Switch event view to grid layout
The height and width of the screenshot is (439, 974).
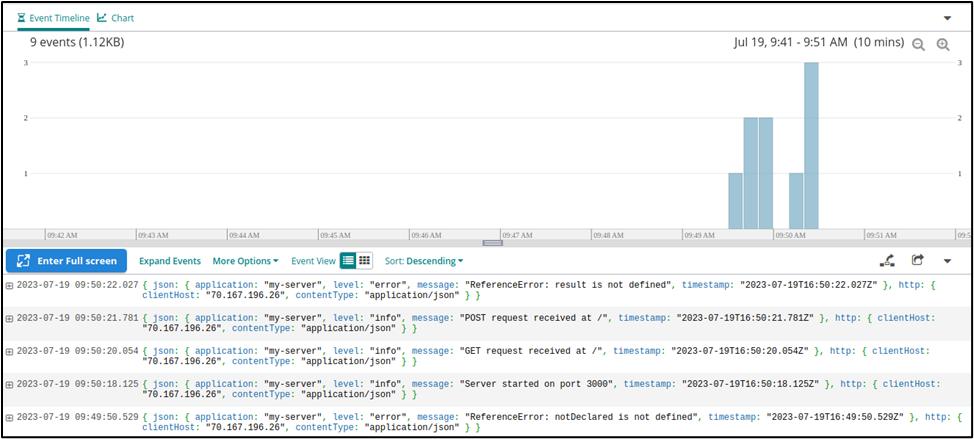(x=365, y=261)
